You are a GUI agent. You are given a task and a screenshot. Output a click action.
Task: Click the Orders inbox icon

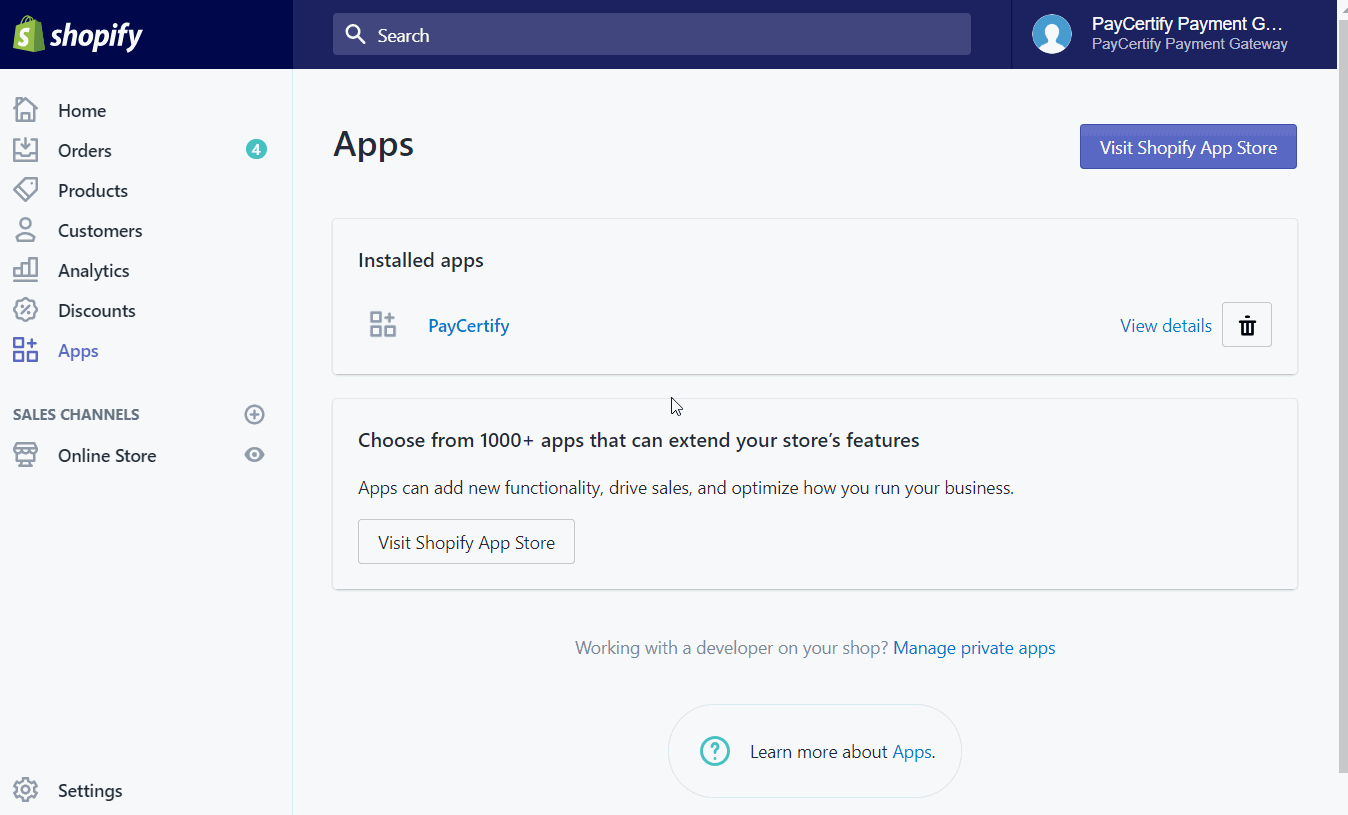(x=25, y=150)
